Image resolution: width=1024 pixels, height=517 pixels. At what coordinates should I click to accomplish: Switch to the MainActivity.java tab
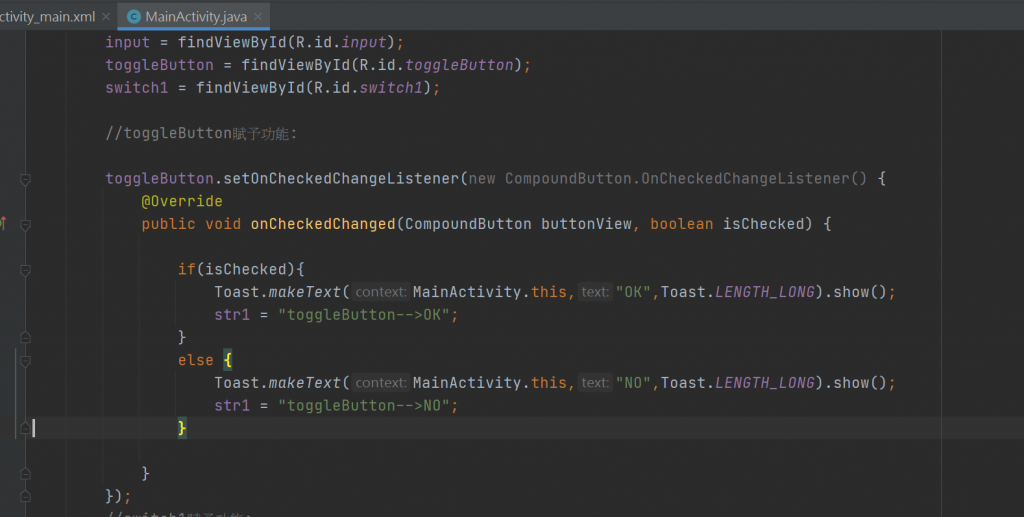point(195,16)
